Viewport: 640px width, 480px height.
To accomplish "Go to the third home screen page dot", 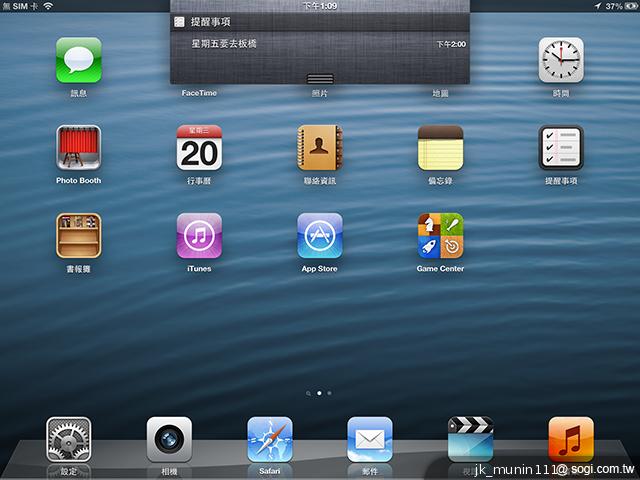I will coord(329,393).
